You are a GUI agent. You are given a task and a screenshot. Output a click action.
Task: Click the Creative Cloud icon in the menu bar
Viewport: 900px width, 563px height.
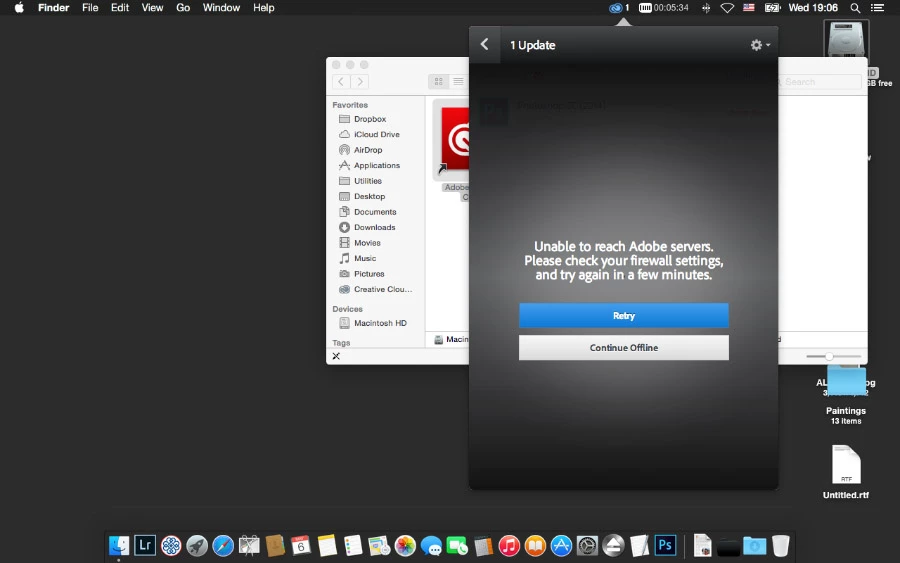pyautogui.click(x=615, y=8)
